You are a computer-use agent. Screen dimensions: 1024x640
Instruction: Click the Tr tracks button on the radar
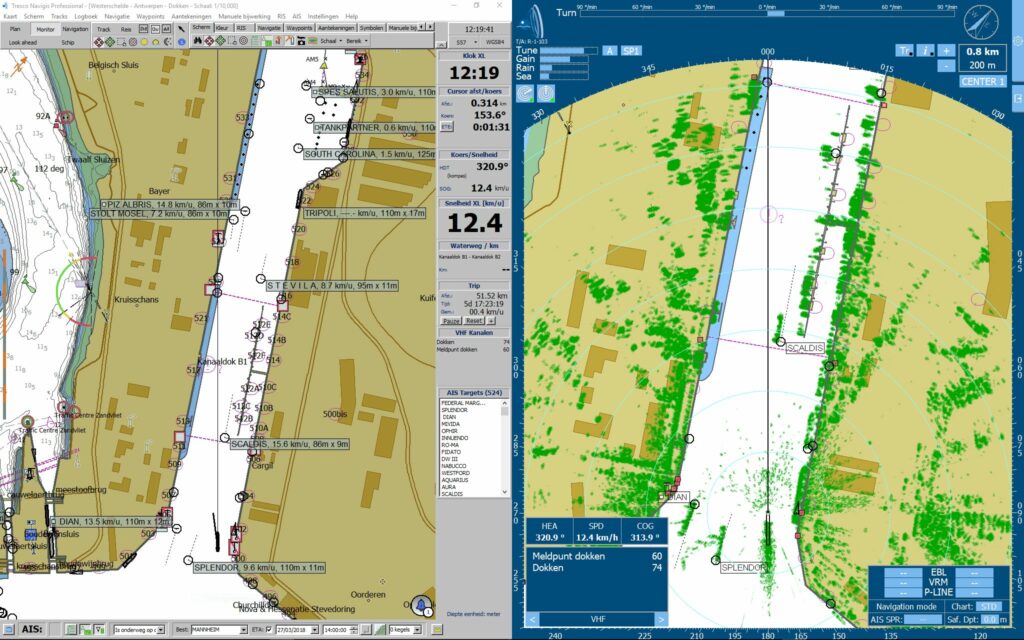point(905,51)
